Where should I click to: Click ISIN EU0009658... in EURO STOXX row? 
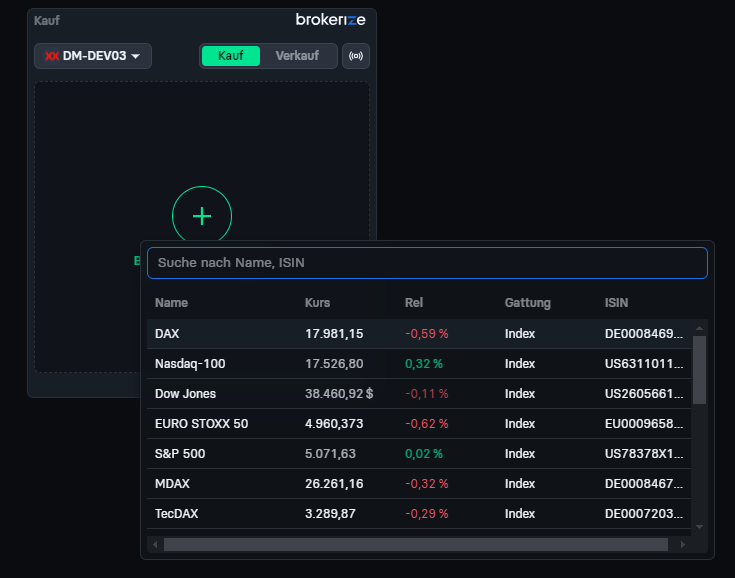point(644,424)
